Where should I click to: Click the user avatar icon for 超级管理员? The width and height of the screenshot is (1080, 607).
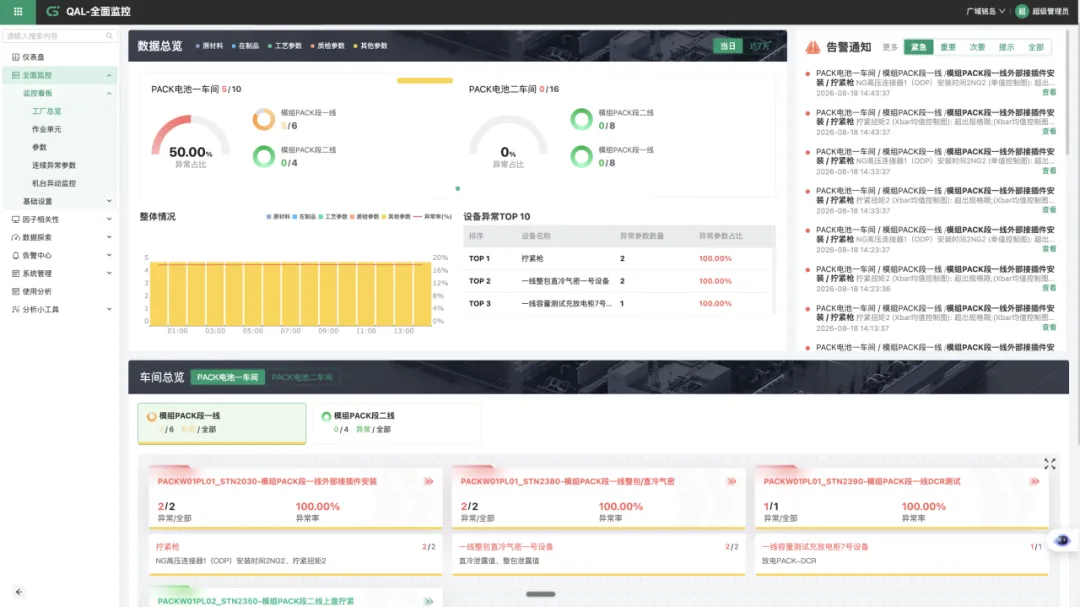[x=1021, y=11]
